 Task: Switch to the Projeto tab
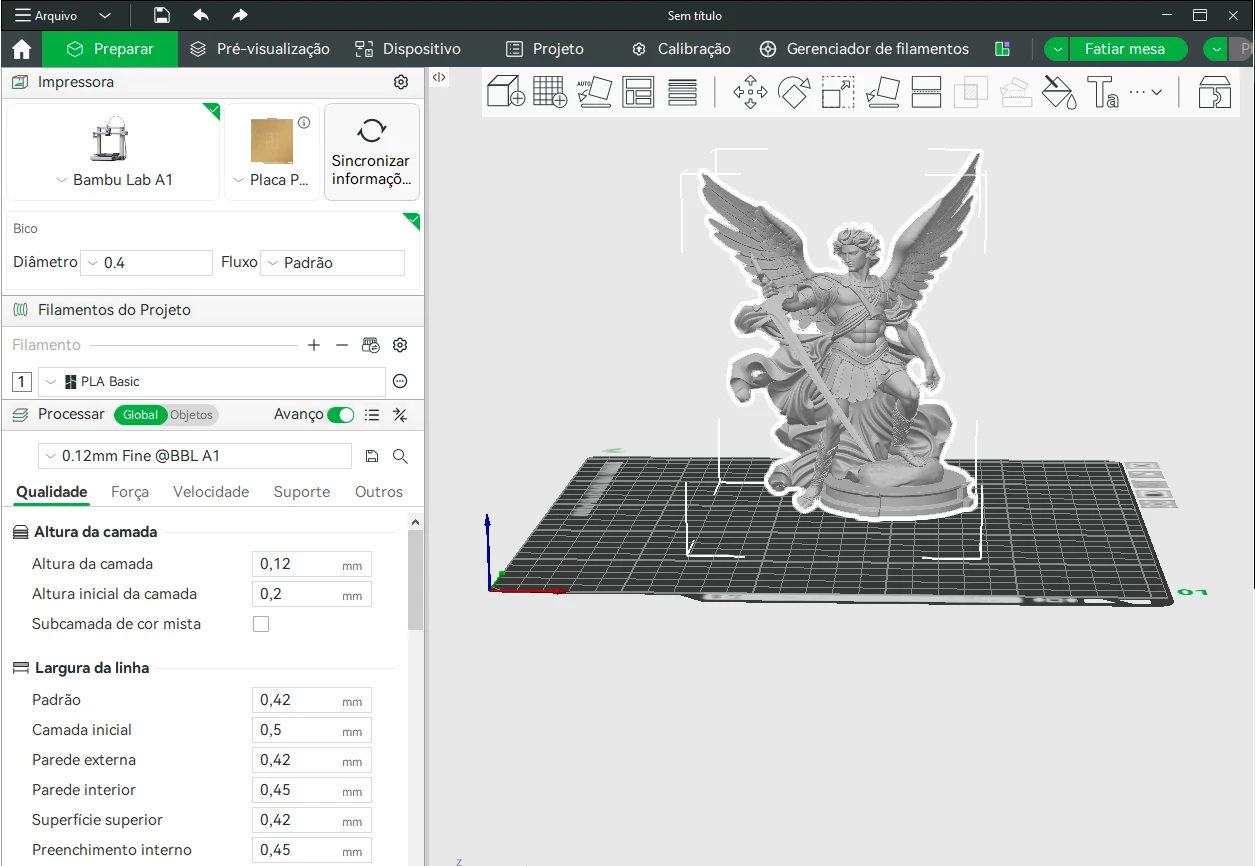(545, 49)
